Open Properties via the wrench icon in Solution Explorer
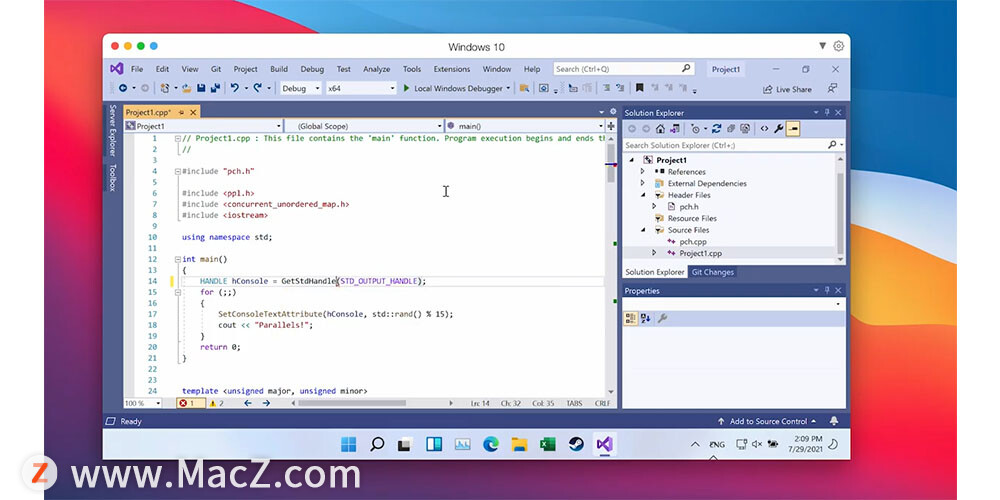Image resolution: width=1000 pixels, height=500 pixels. pos(779,129)
